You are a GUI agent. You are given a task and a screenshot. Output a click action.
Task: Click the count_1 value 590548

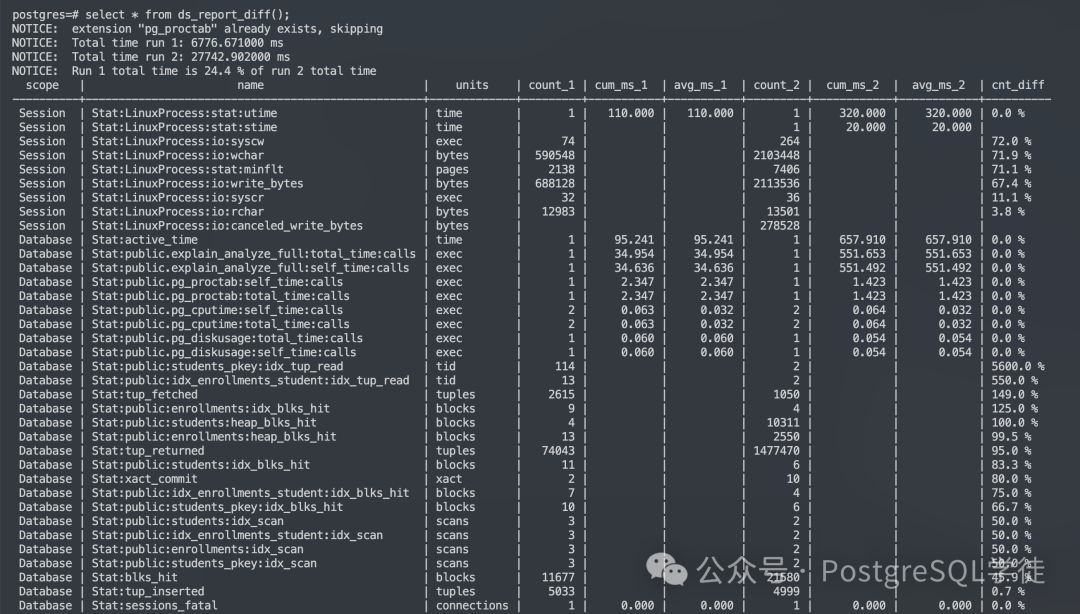[555, 155]
